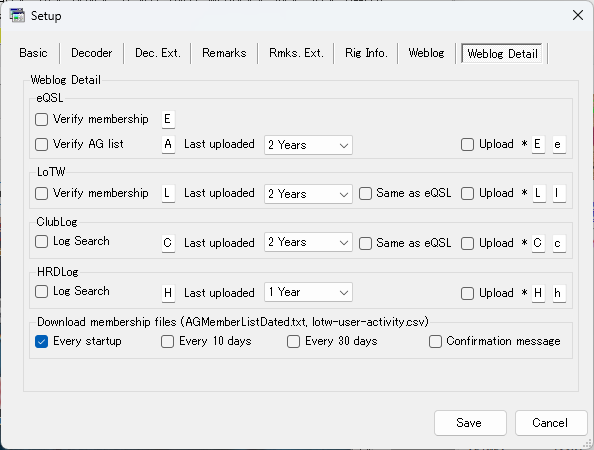Click the eQSL membership mark field E
The width and height of the screenshot is (594, 450).
168,120
